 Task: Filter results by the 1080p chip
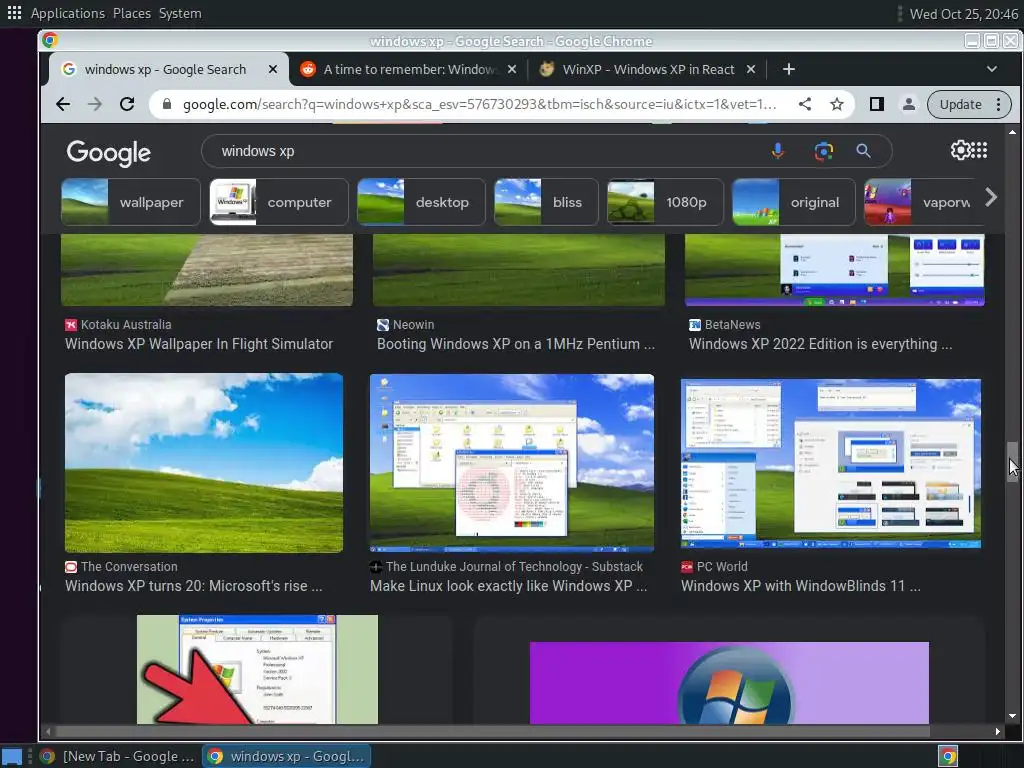(665, 202)
